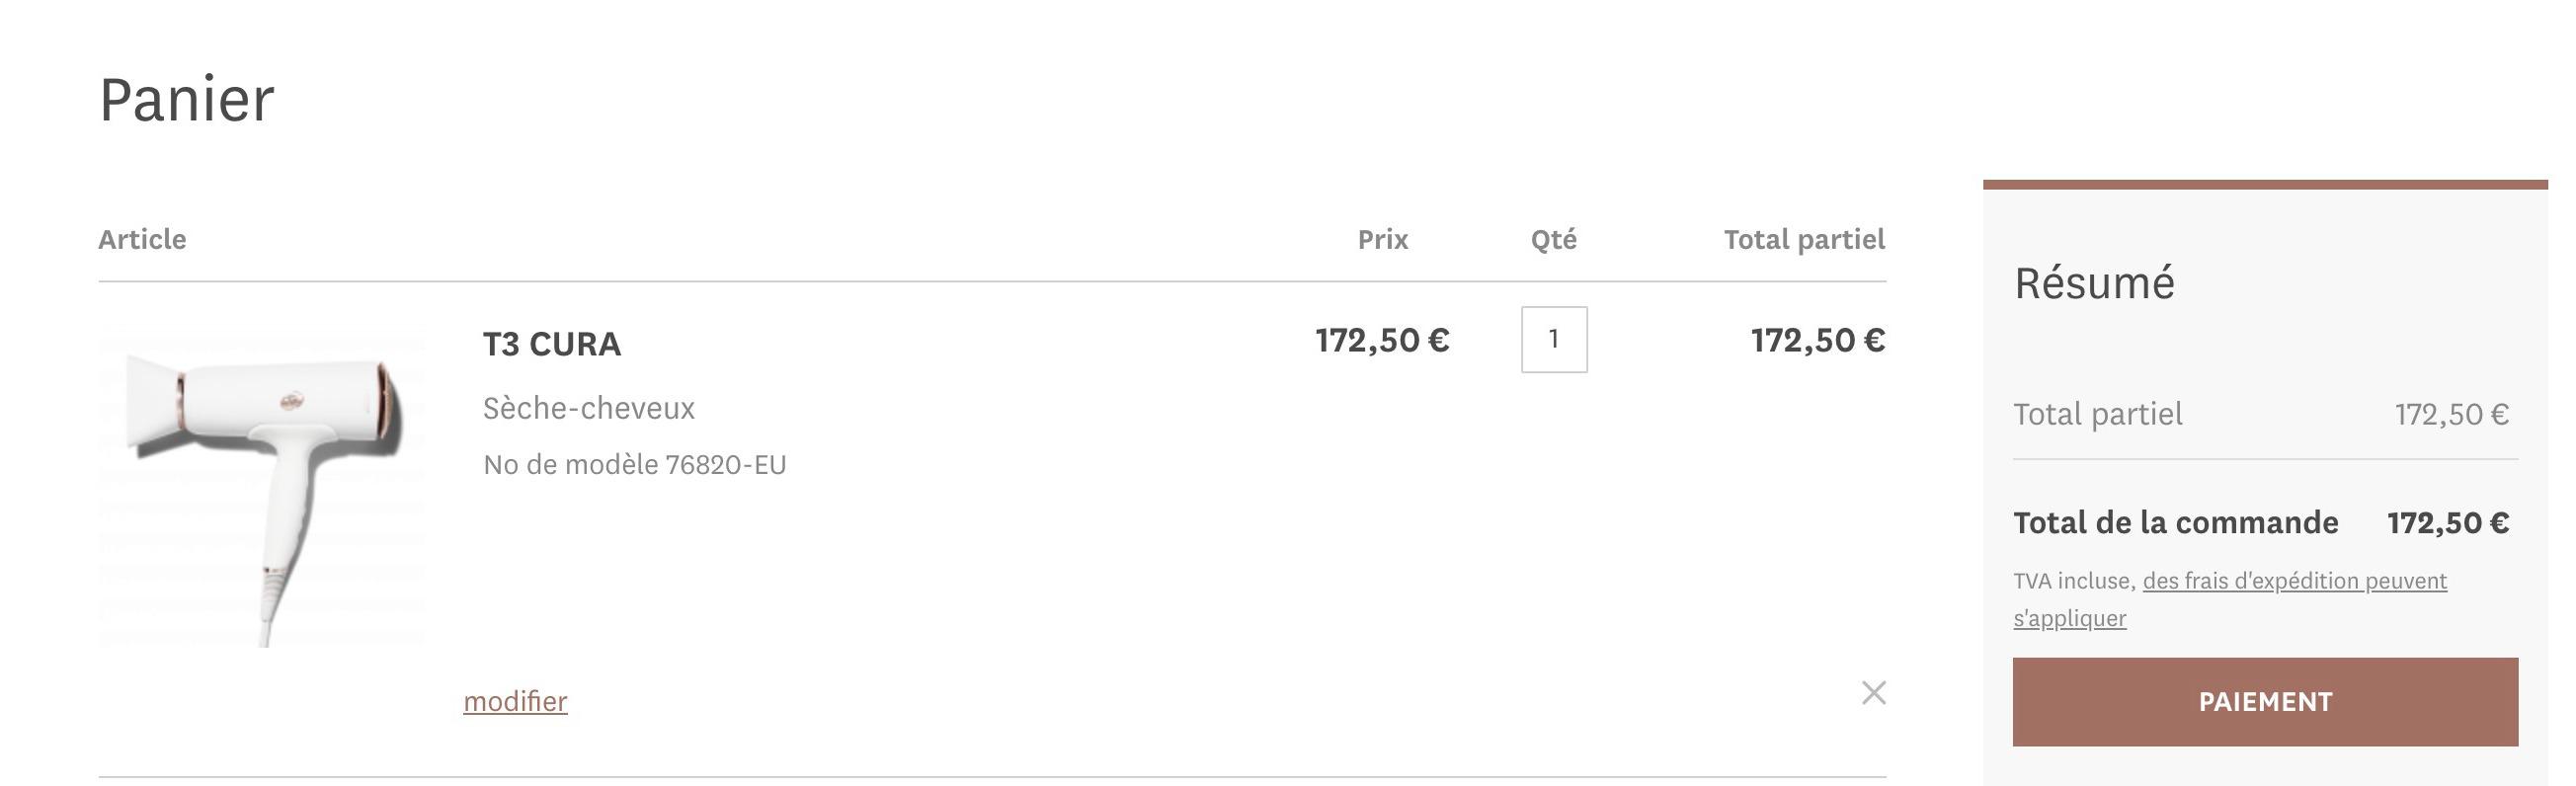Open the T3 CURA product title
Image resolution: width=2576 pixels, height=786 pixels.
552,344
